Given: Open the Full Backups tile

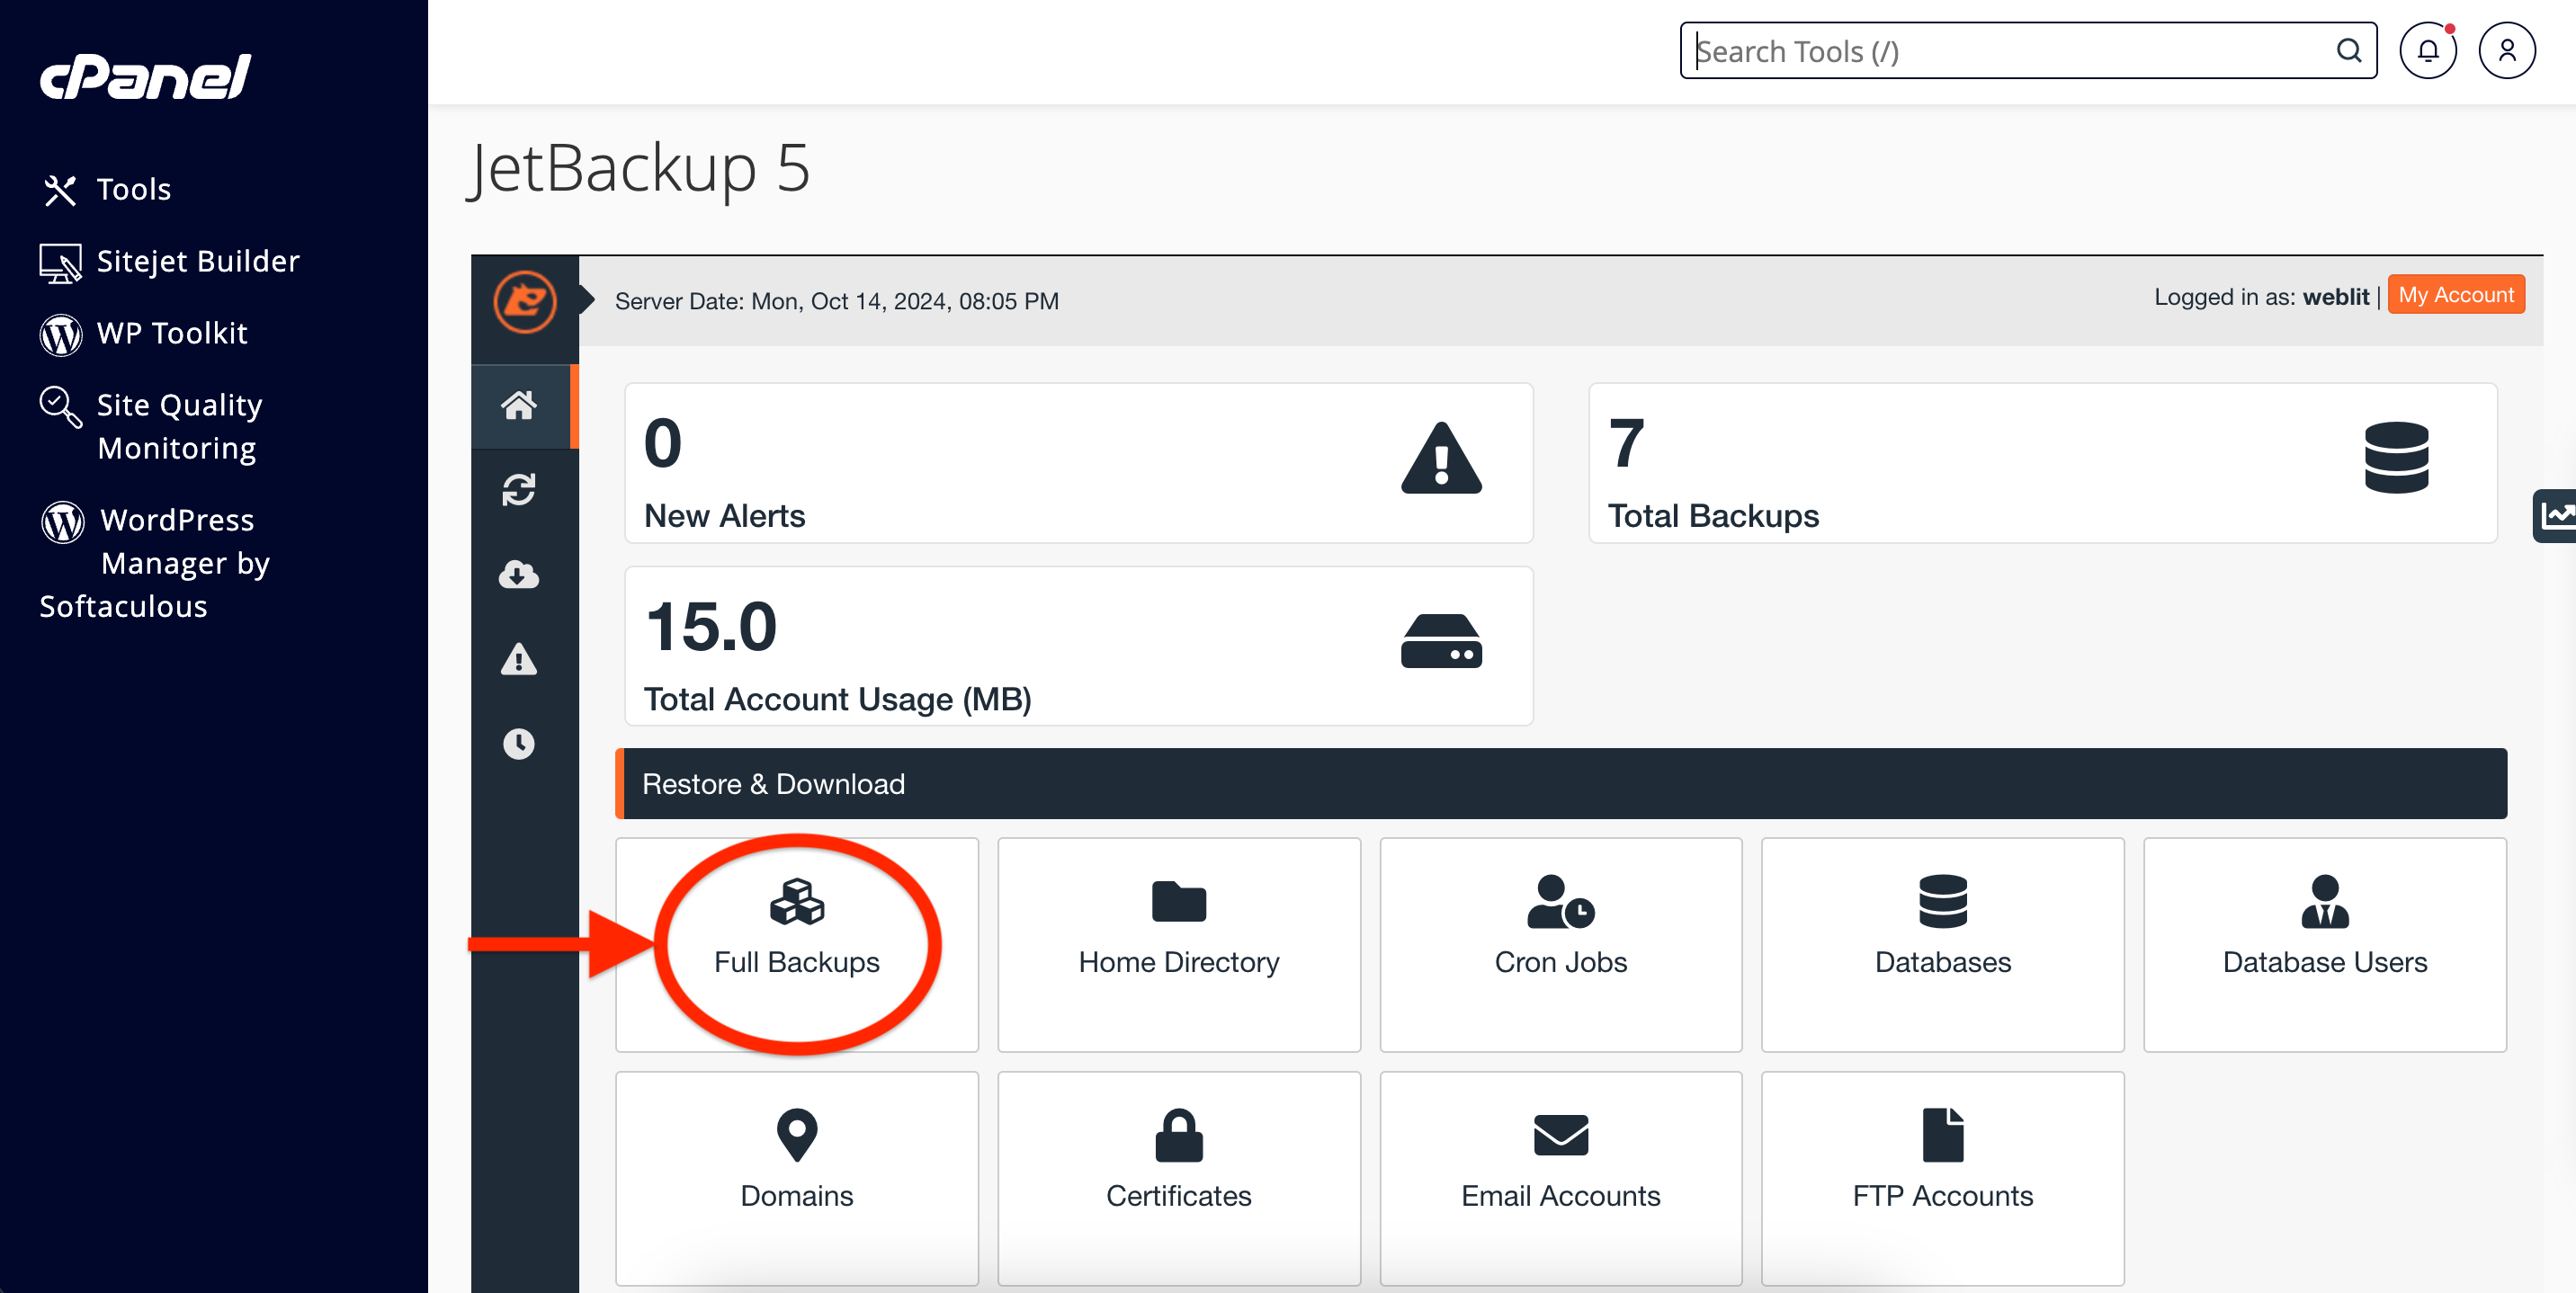Looking at the screenshot, I should pos(797,944).
